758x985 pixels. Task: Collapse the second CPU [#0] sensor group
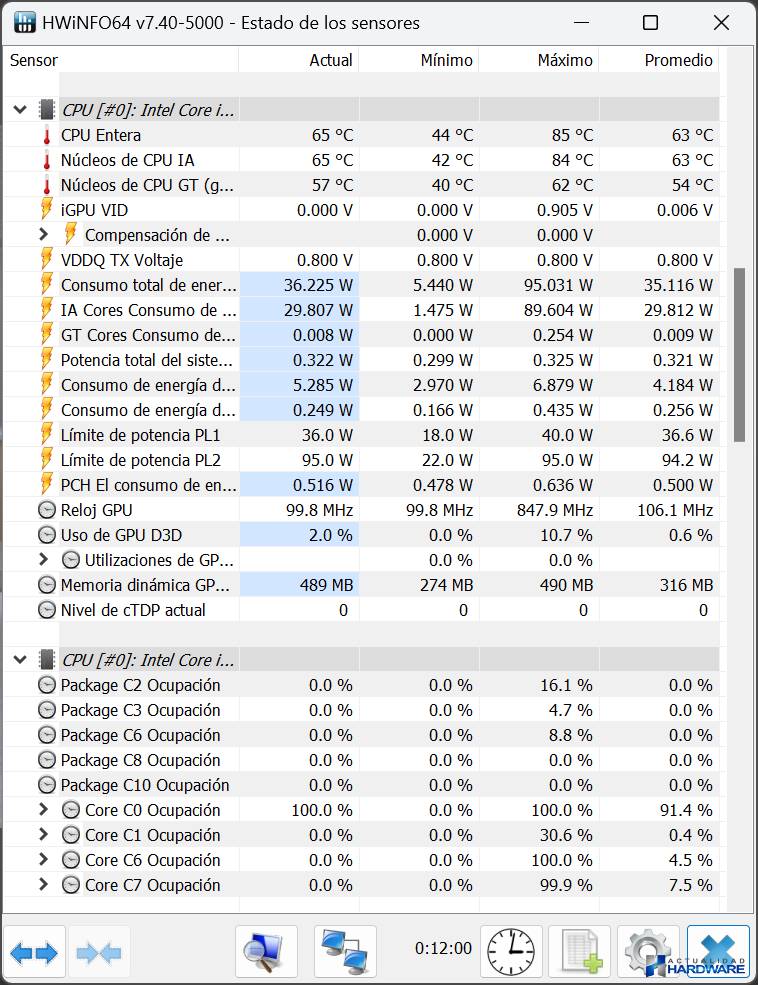coord(20,660)
